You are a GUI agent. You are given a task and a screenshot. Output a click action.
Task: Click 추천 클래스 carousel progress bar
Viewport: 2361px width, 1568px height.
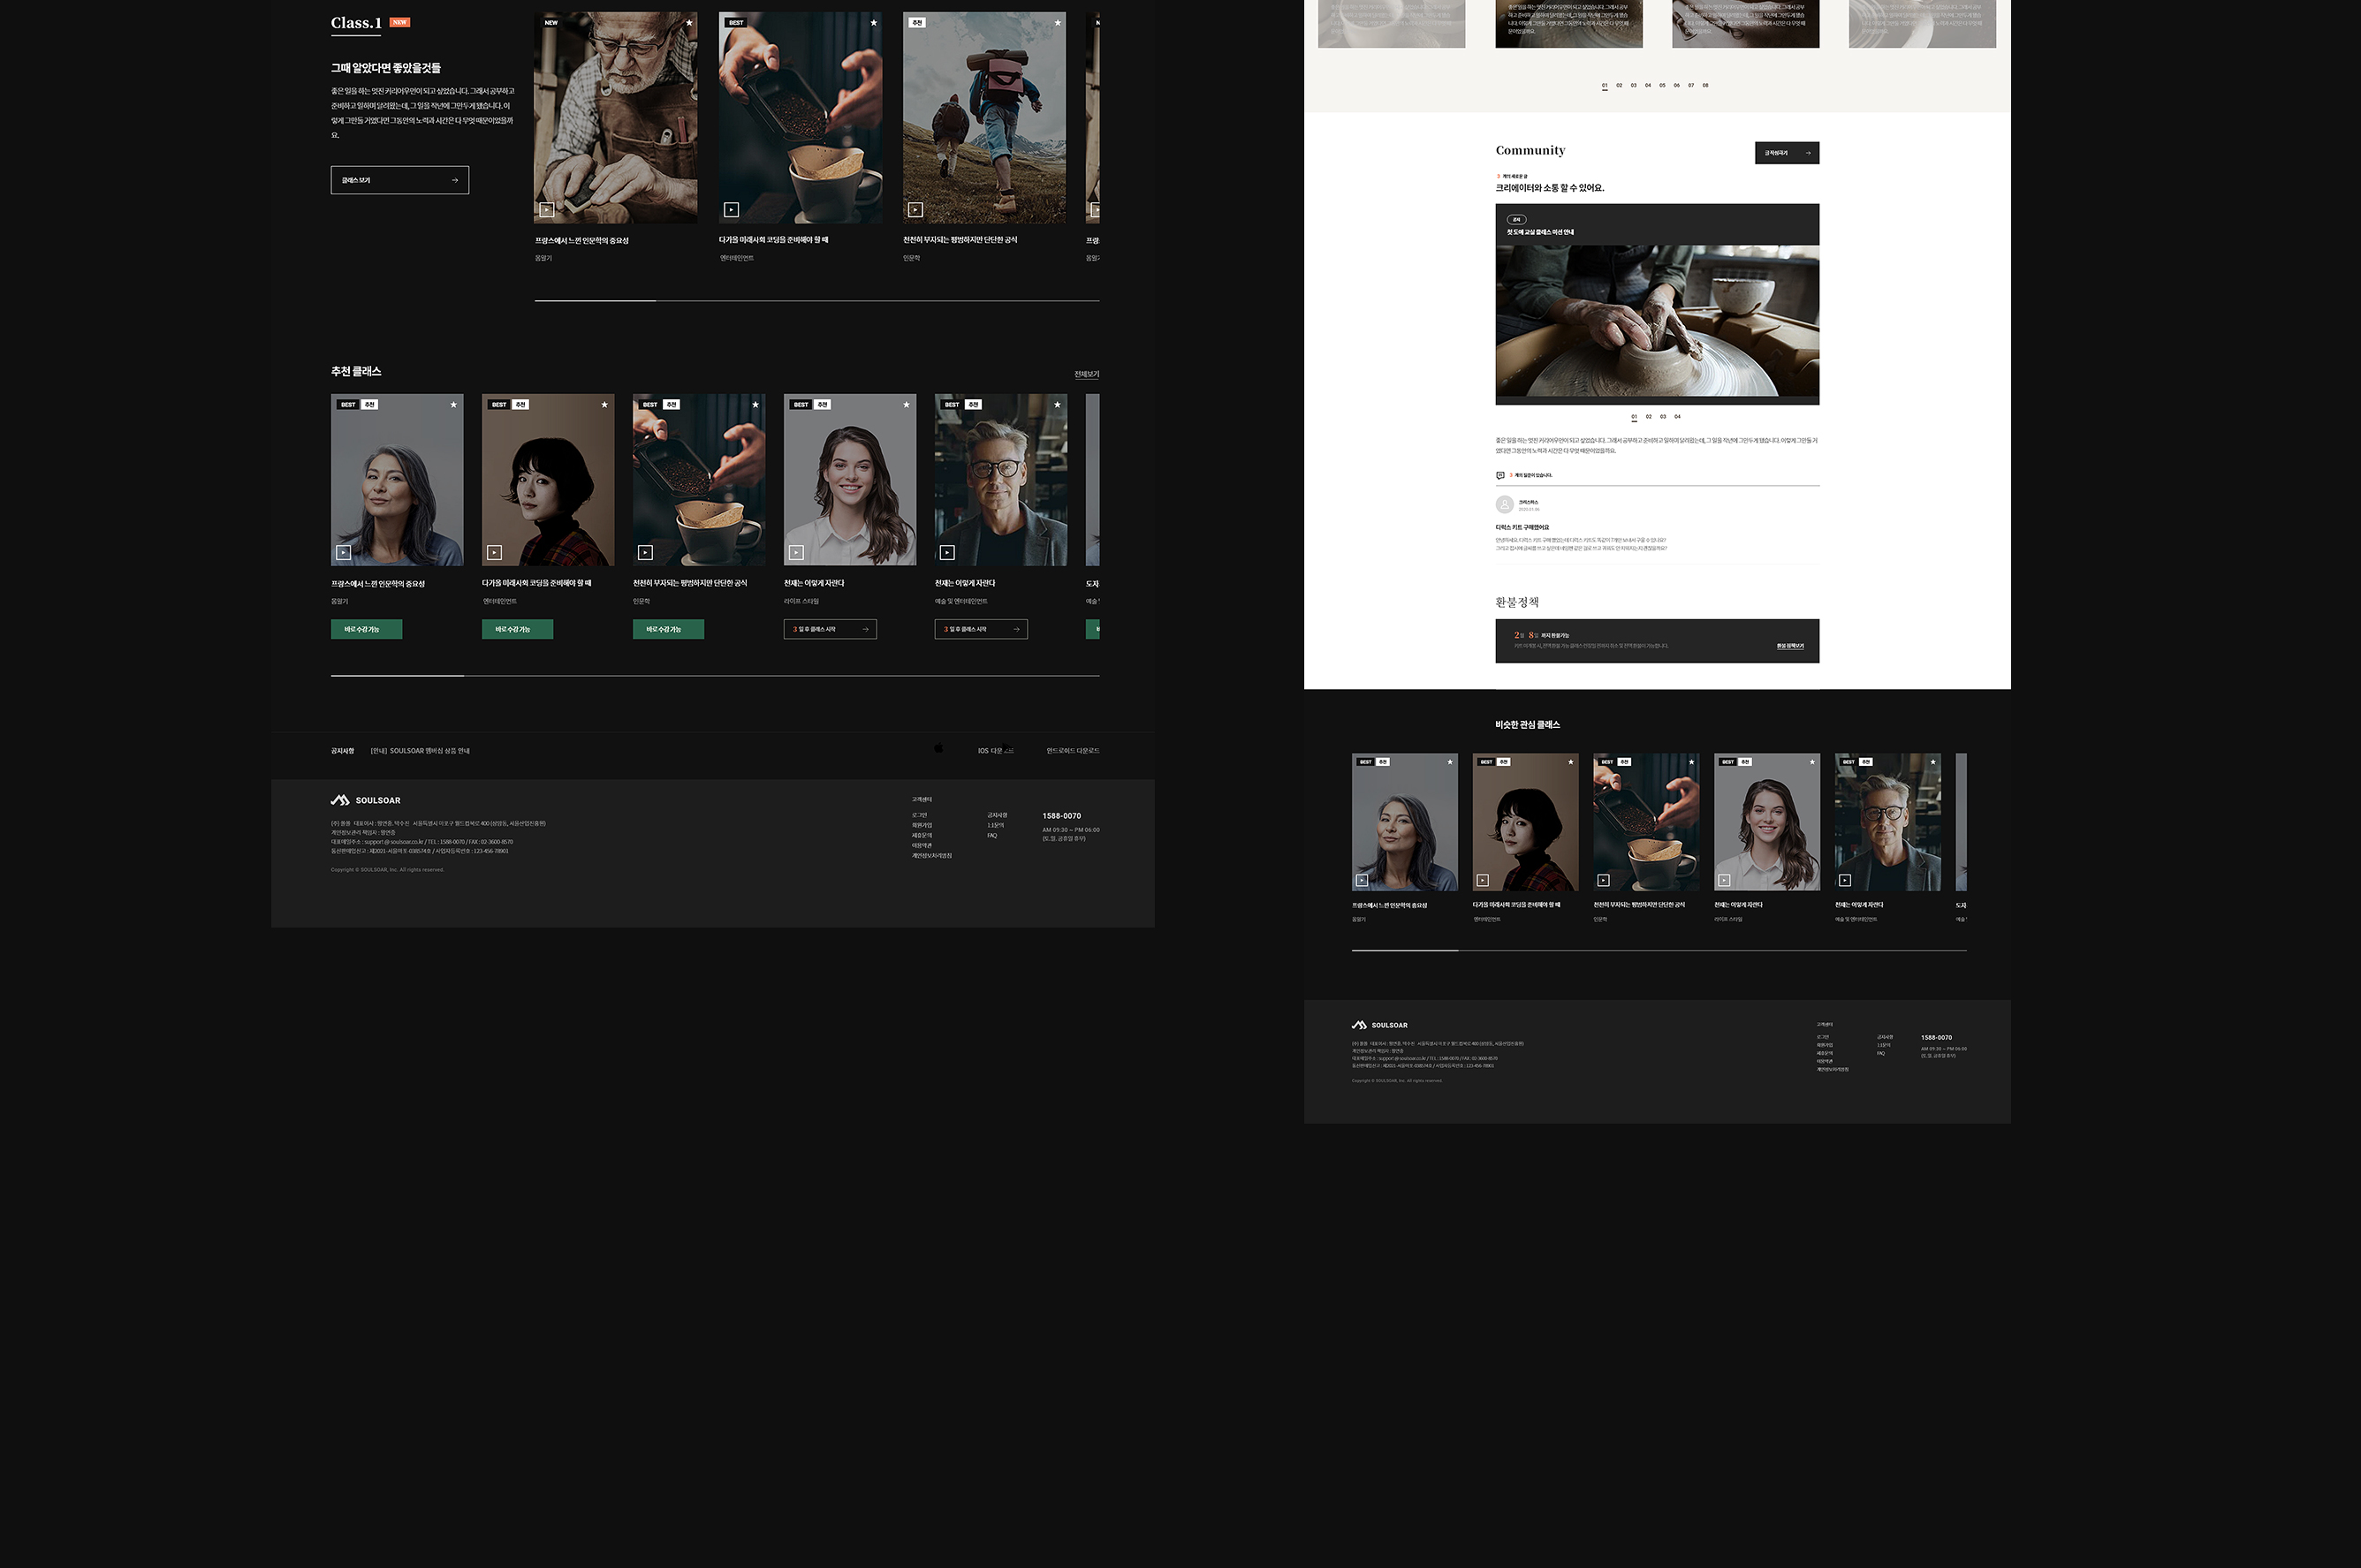(715, 676)
